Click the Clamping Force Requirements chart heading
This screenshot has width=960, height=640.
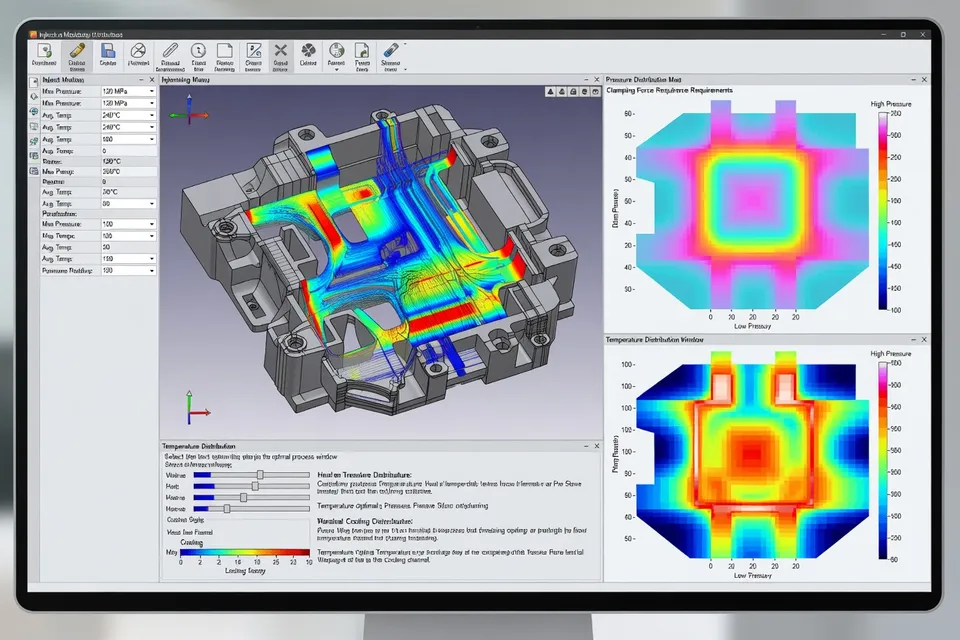click(x=669, y=90)
